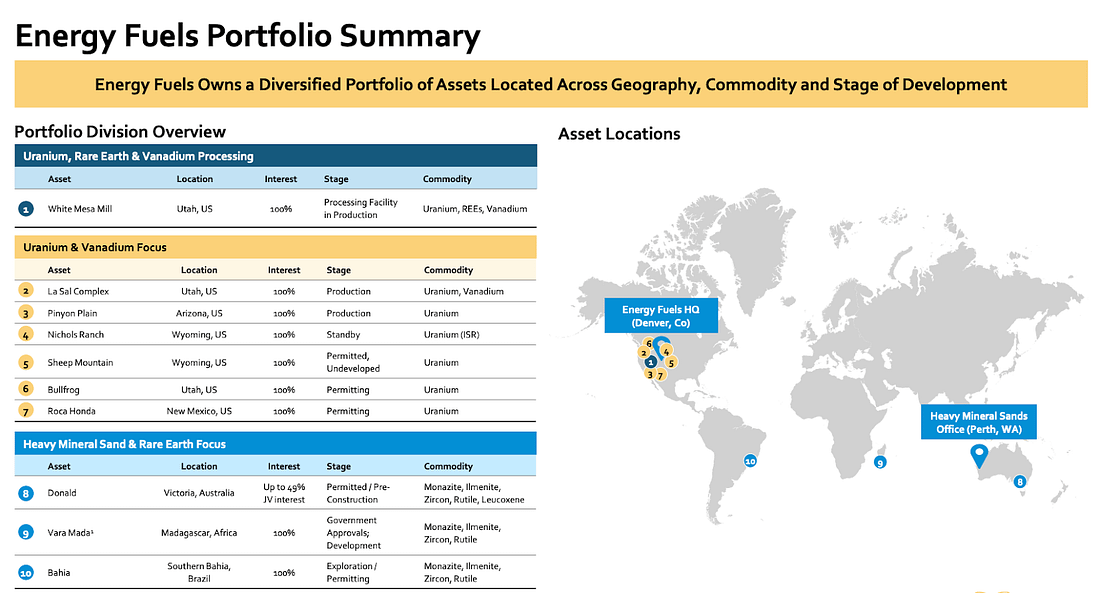Select the Government Approvals; Development stage cell
This screenshot has width=1100, height=593.
pos(354,533)
